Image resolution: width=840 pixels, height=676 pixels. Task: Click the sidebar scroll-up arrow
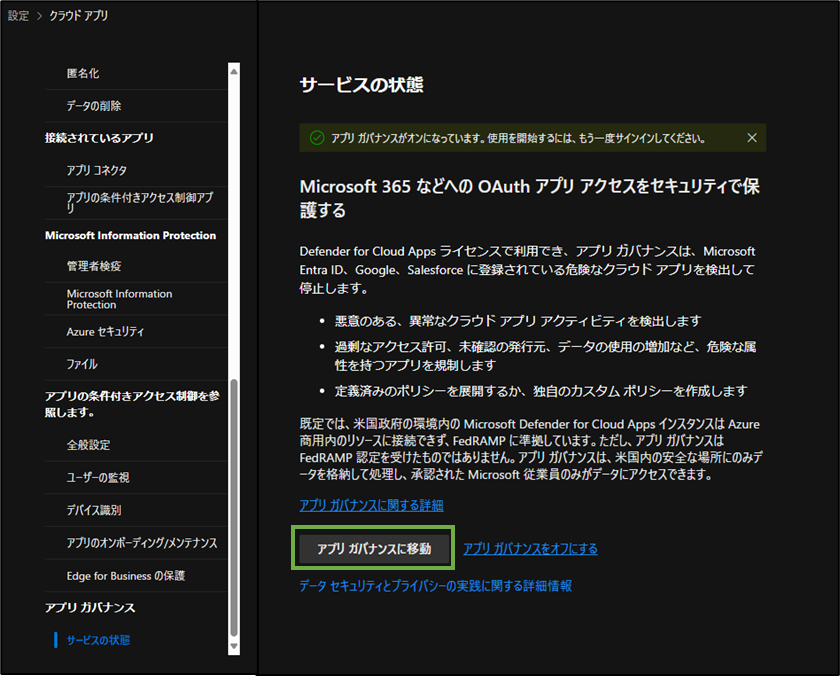(x=234, y=70)
